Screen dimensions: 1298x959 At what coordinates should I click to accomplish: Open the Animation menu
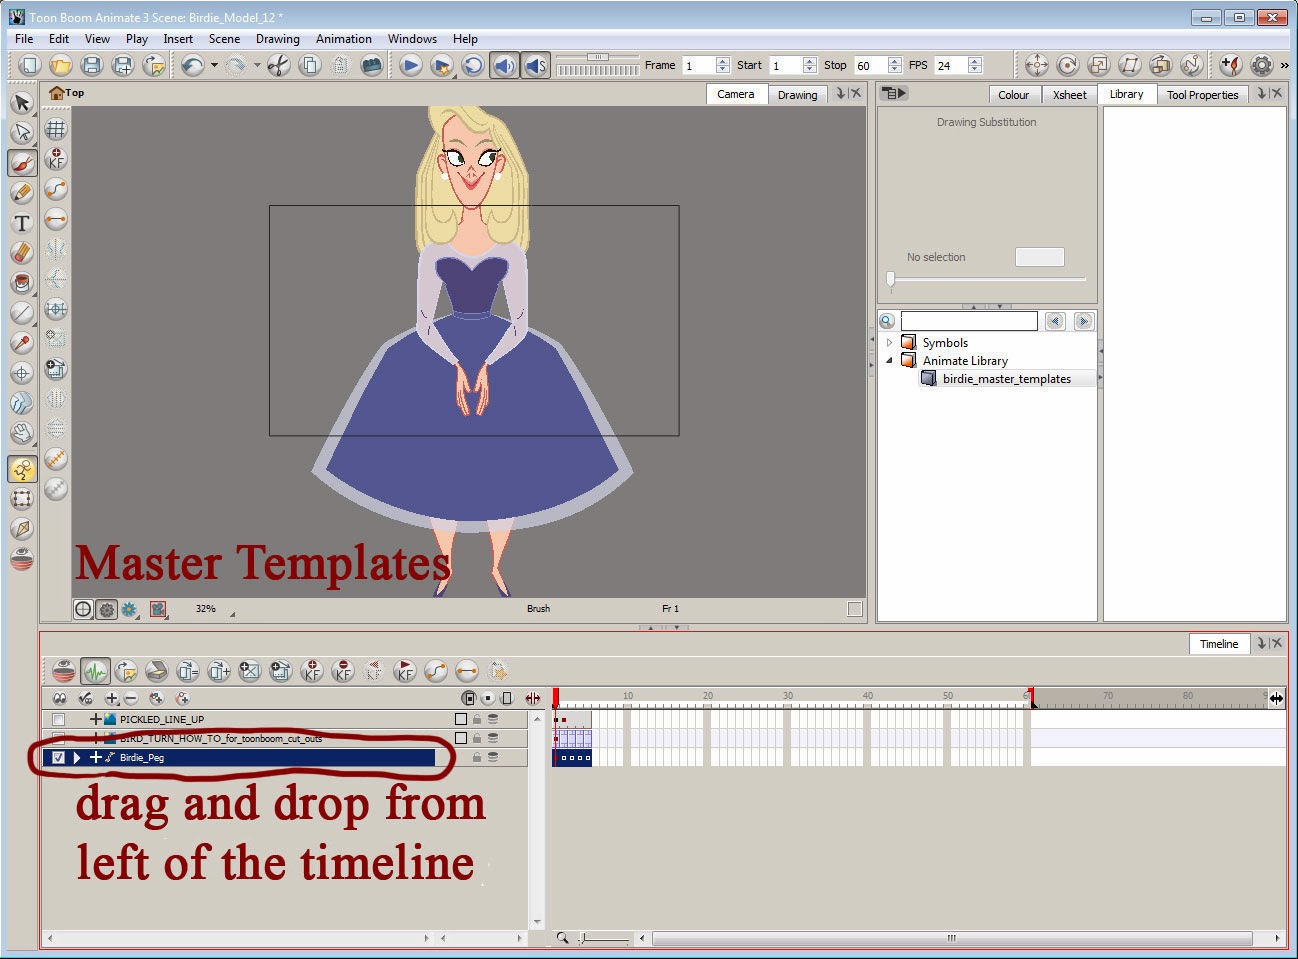343,38
